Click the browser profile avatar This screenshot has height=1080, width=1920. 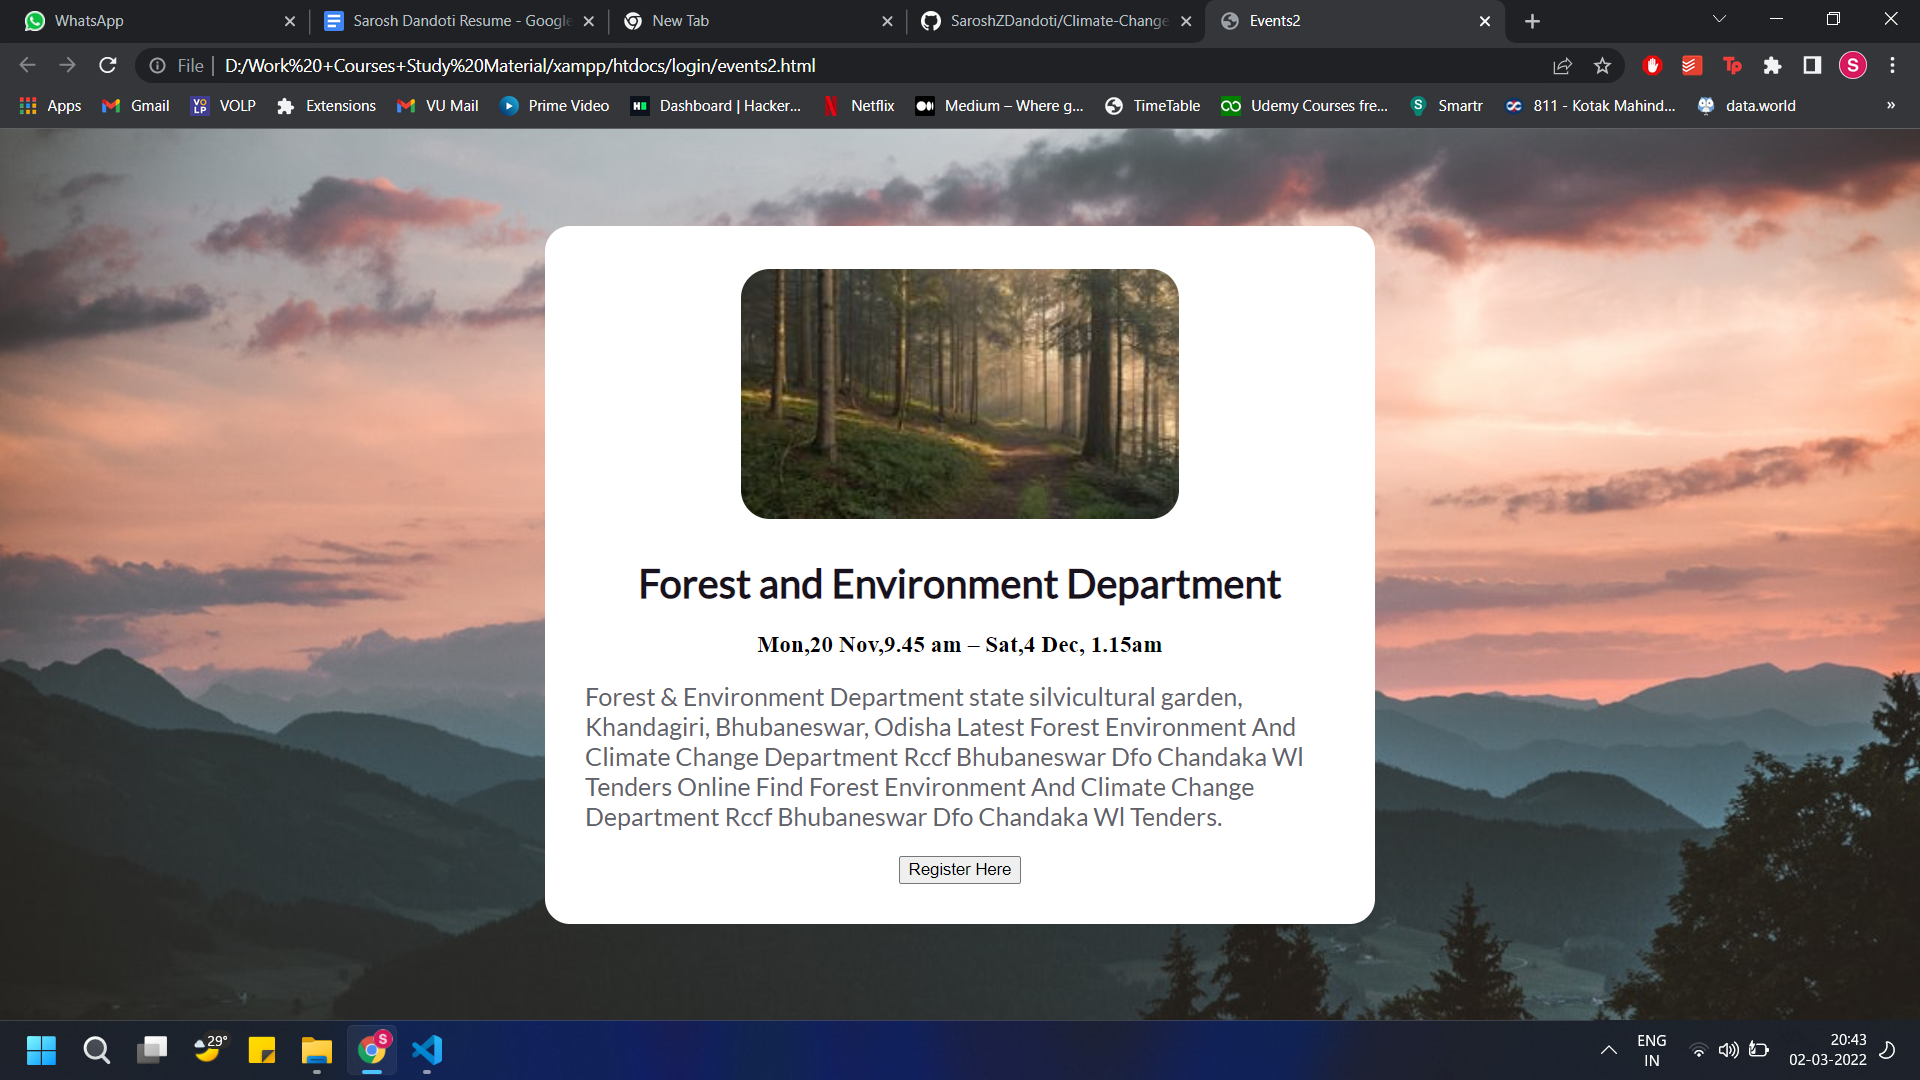tap(1853, 65)
